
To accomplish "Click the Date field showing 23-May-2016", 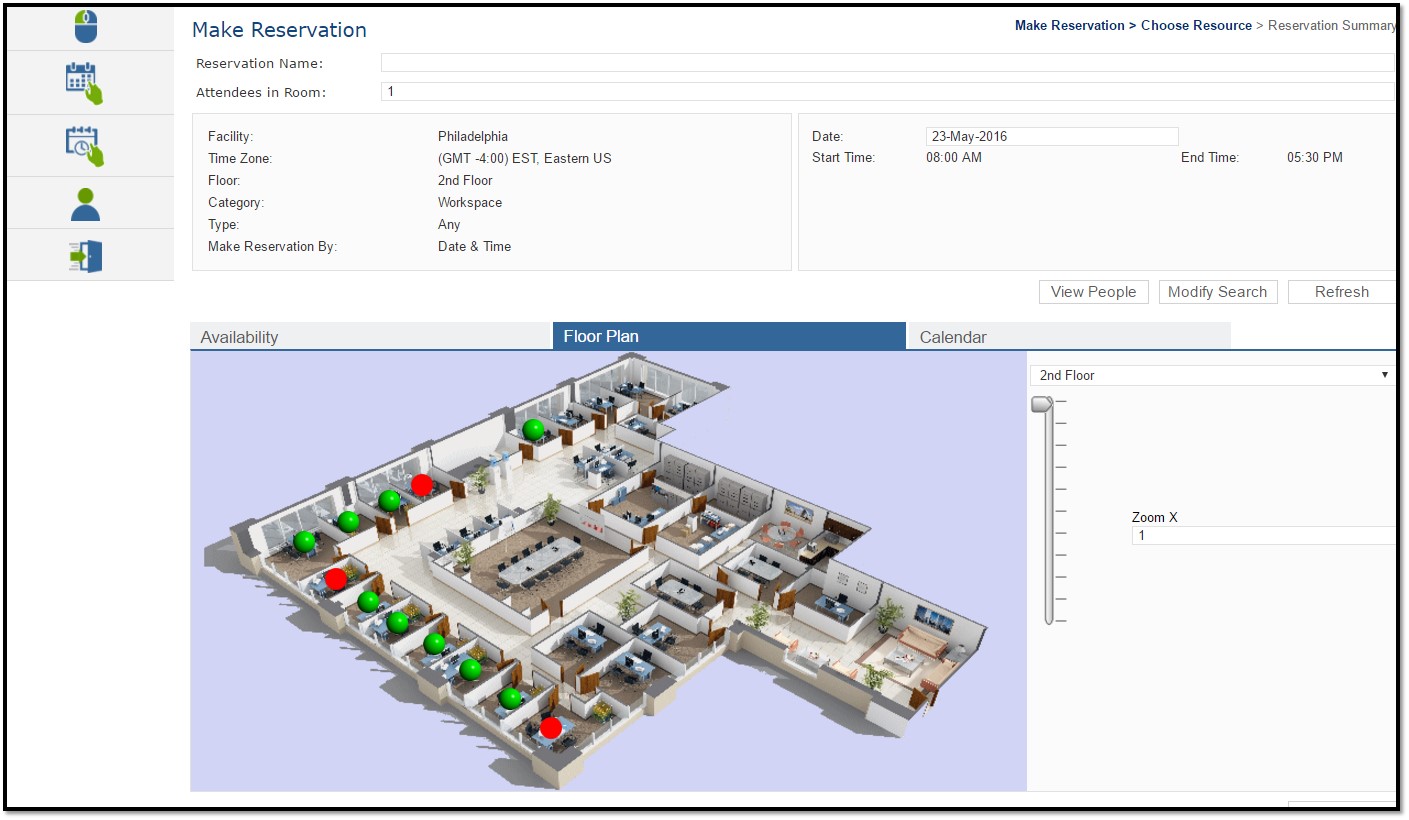I will [x=1051, y=136].
